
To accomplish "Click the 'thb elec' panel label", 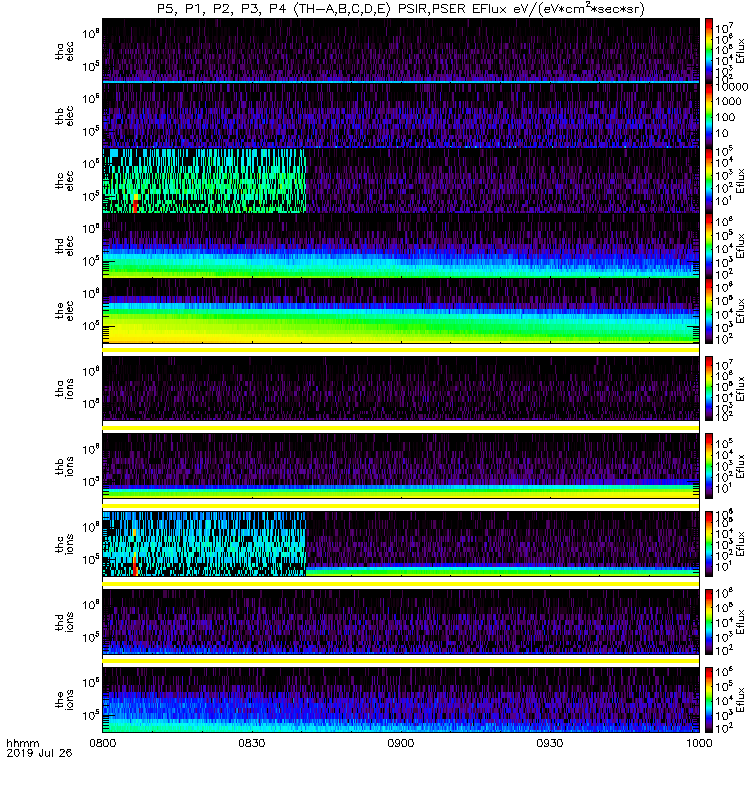I will pos(64,116).
